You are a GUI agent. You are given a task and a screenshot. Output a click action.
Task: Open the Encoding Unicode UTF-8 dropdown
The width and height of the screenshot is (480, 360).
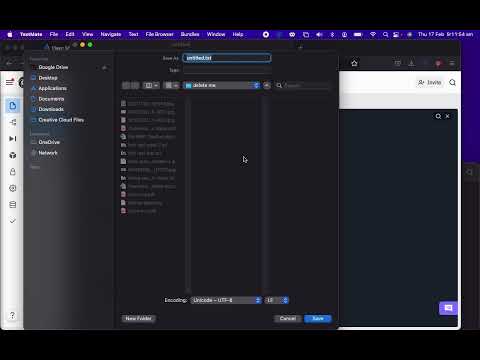[x=226, y=300]
